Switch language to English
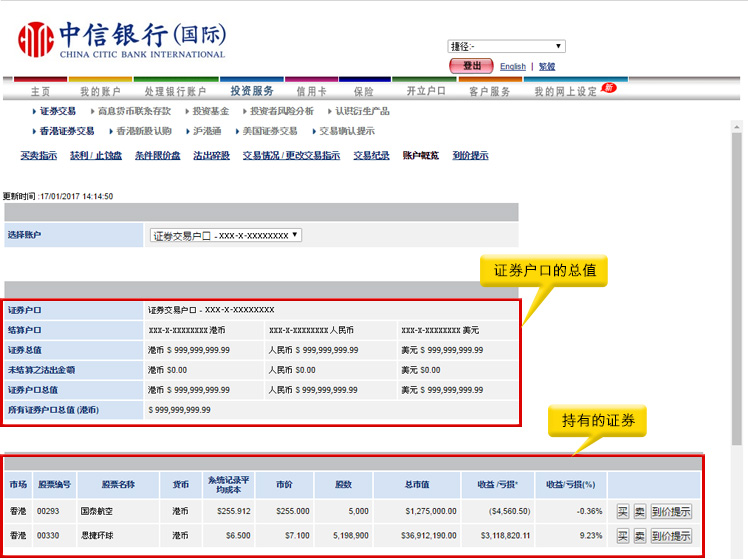Image resolution: width=748 pixels, height=559 pixels. coord(513,67)
